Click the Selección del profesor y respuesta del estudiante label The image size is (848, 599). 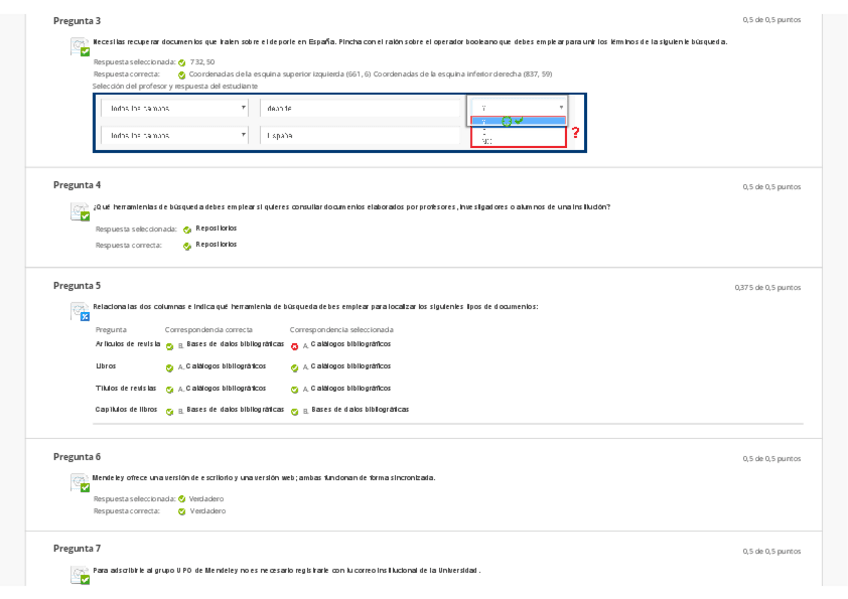pyautogui.click(x=175, y=86)
